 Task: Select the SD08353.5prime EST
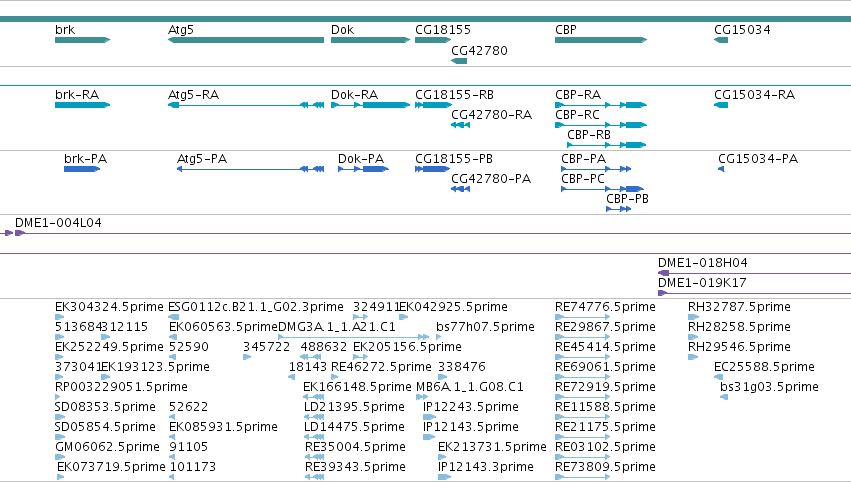tap(60, 417)
